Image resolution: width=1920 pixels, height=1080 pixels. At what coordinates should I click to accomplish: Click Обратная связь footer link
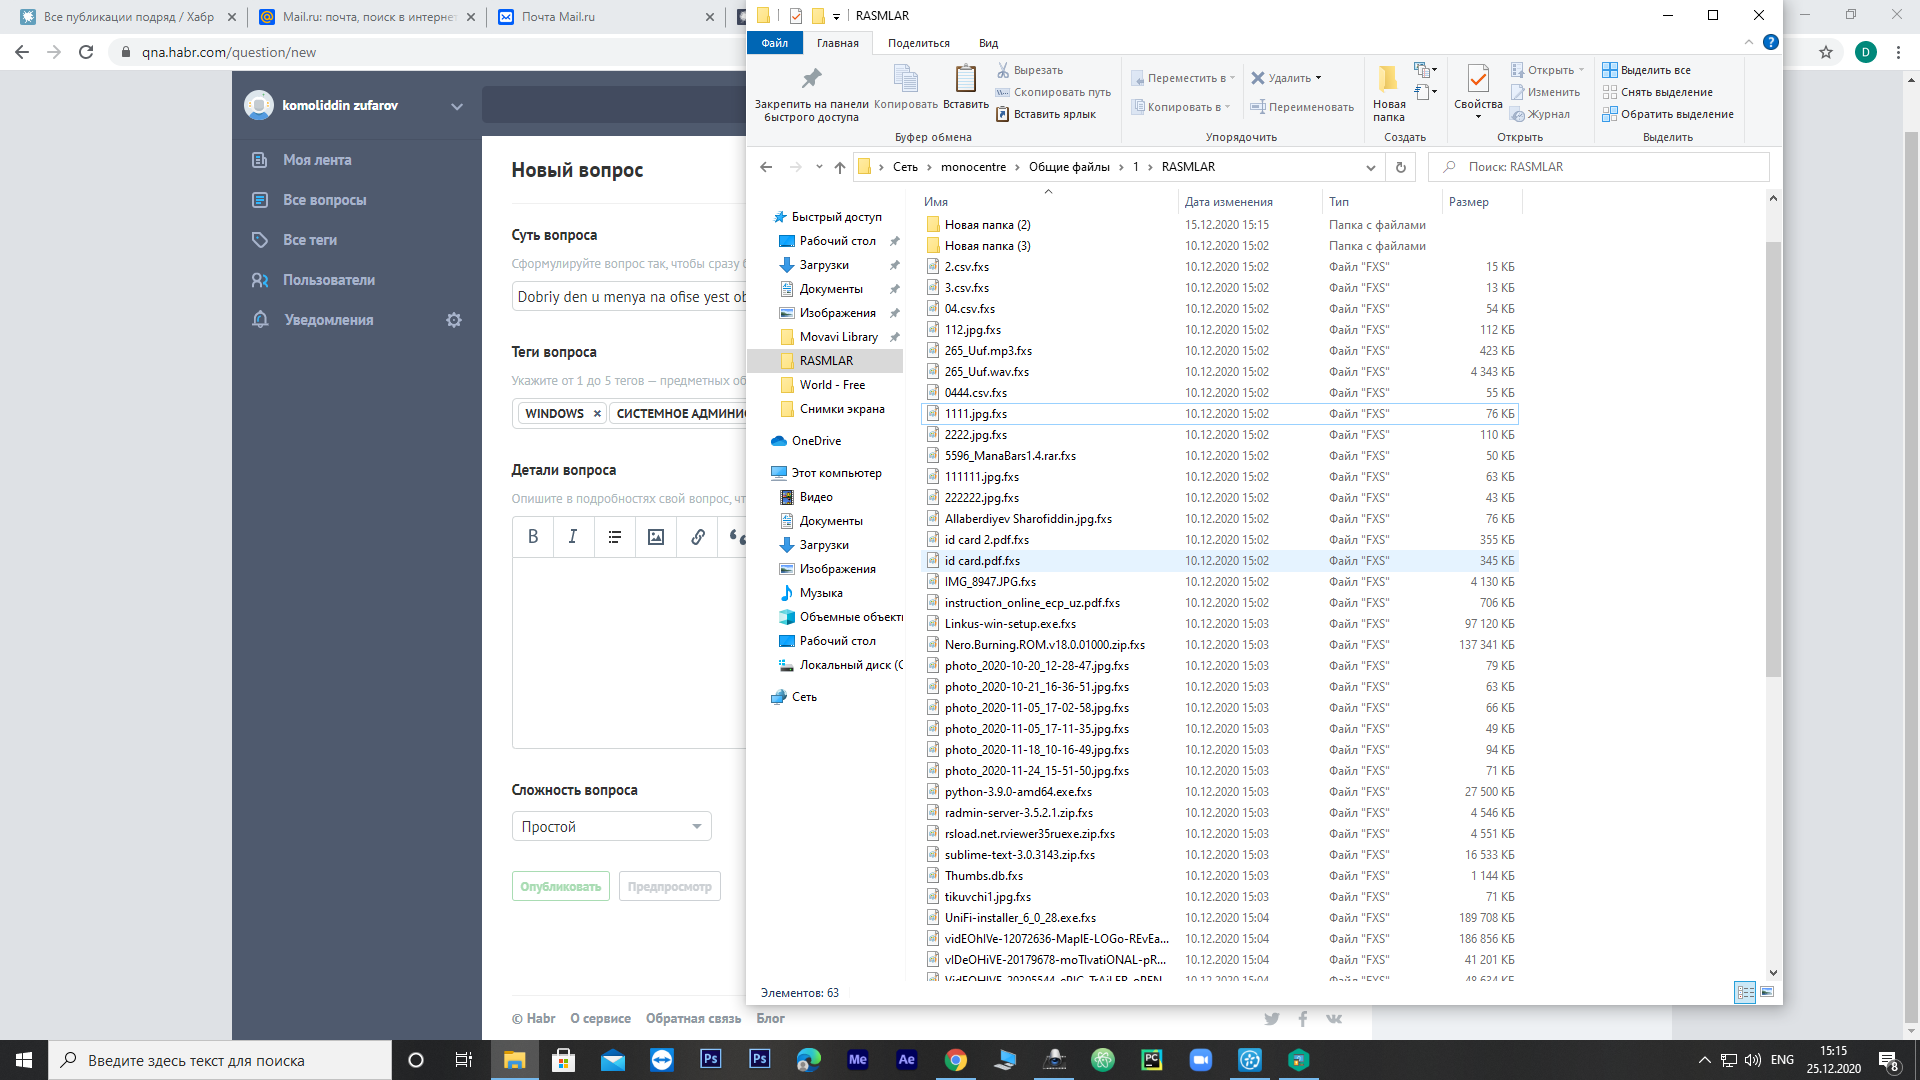tap(693, 1018)
